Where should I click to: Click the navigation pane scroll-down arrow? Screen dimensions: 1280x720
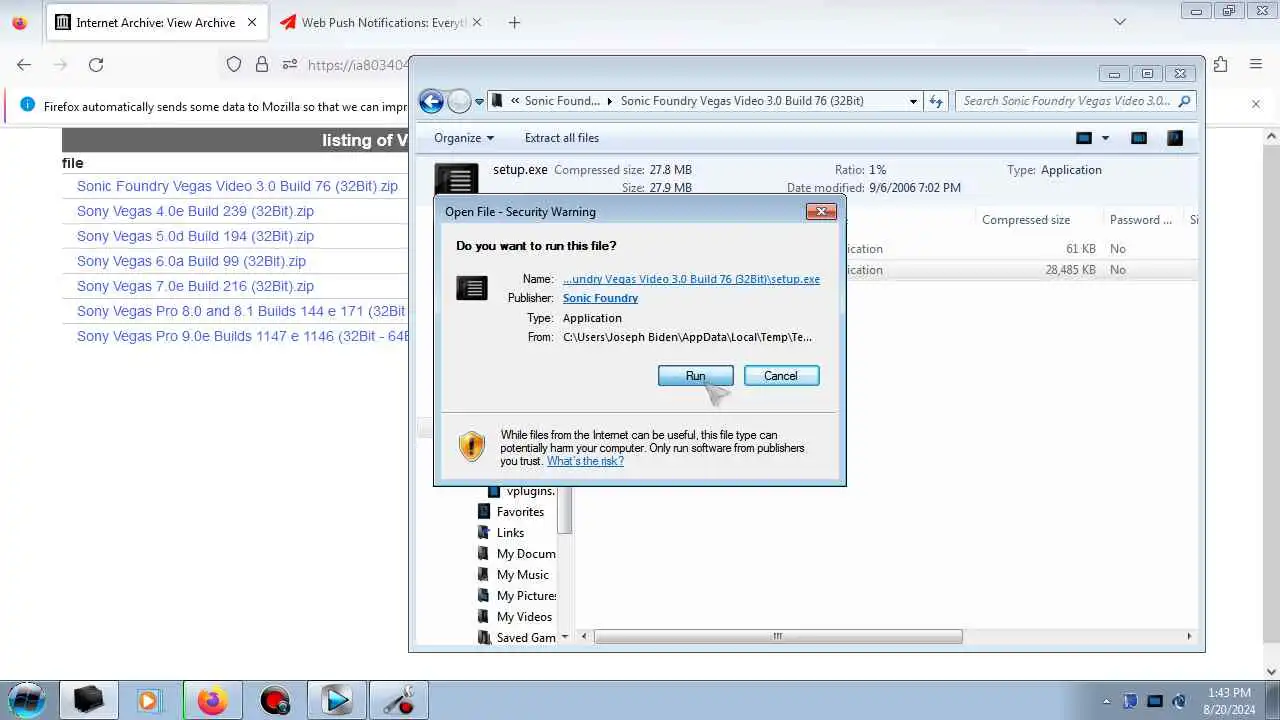click(565, 637)
